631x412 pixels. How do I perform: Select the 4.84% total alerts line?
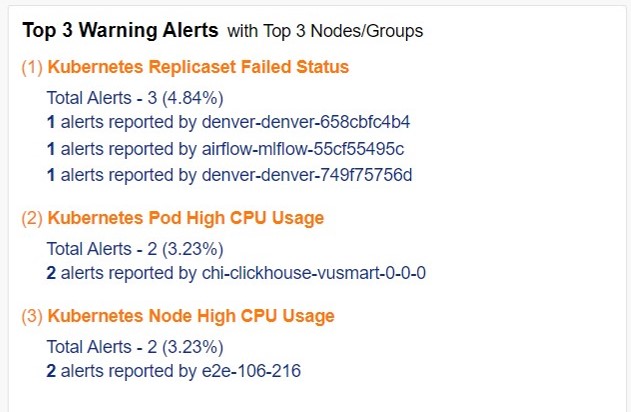click(x=134, y=98)
